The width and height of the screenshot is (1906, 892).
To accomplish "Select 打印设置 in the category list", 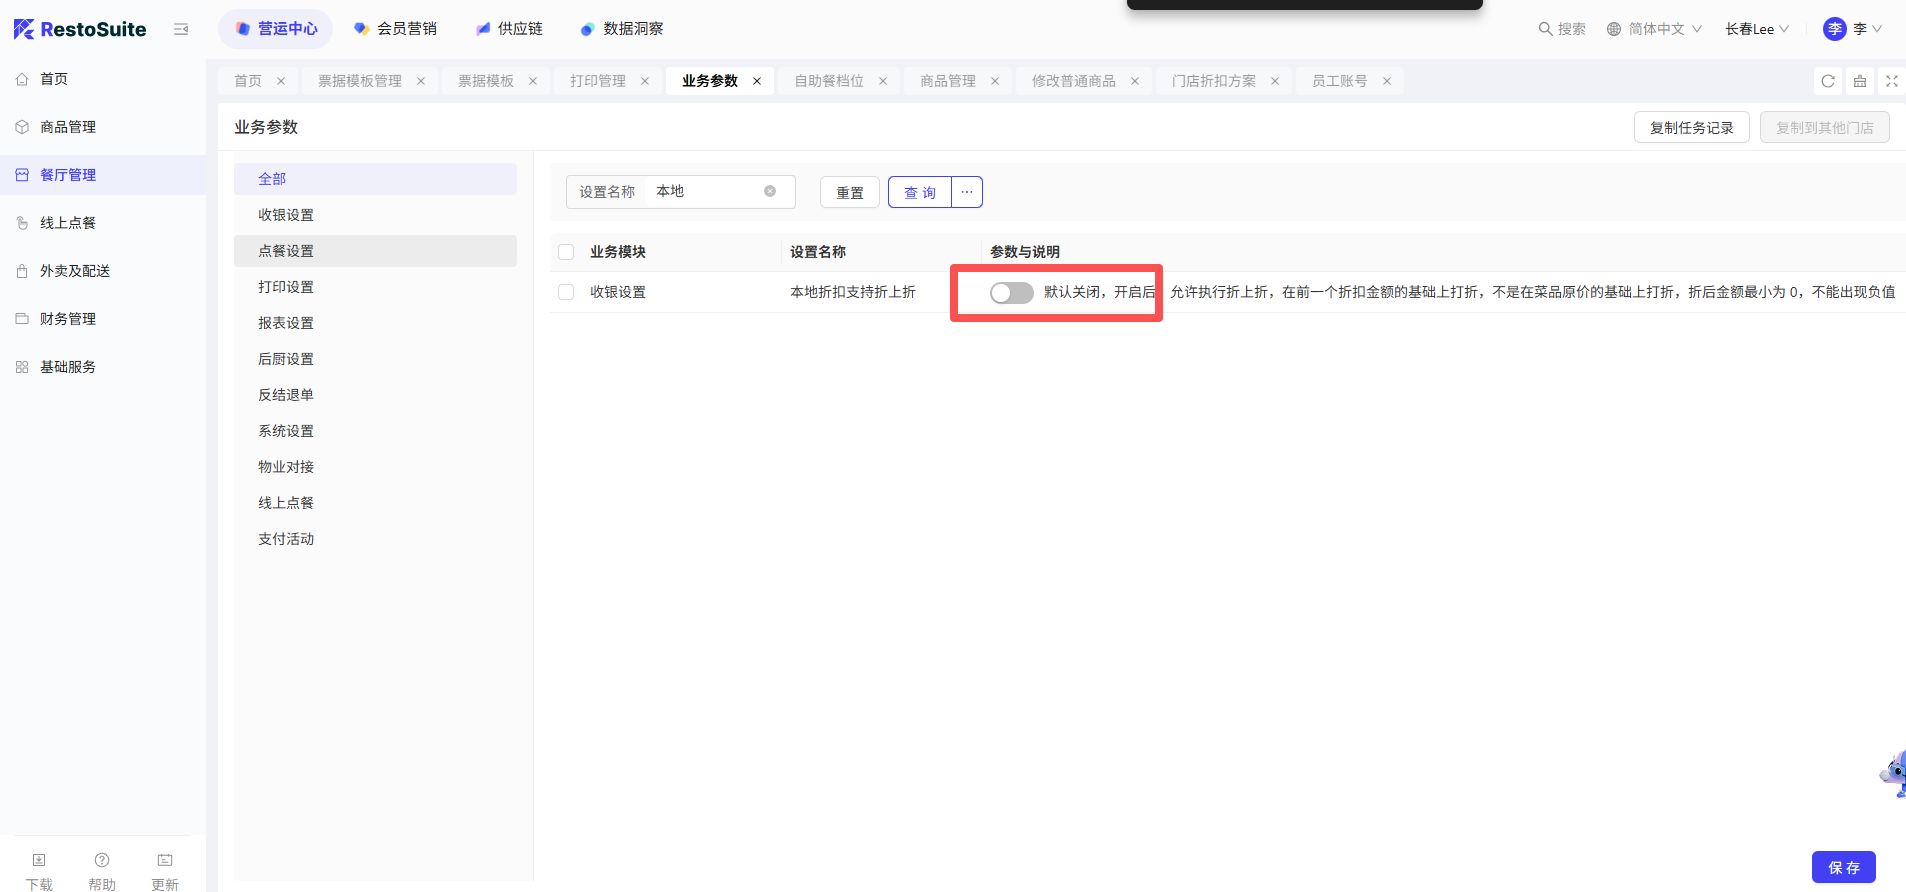I will [286, 287].
